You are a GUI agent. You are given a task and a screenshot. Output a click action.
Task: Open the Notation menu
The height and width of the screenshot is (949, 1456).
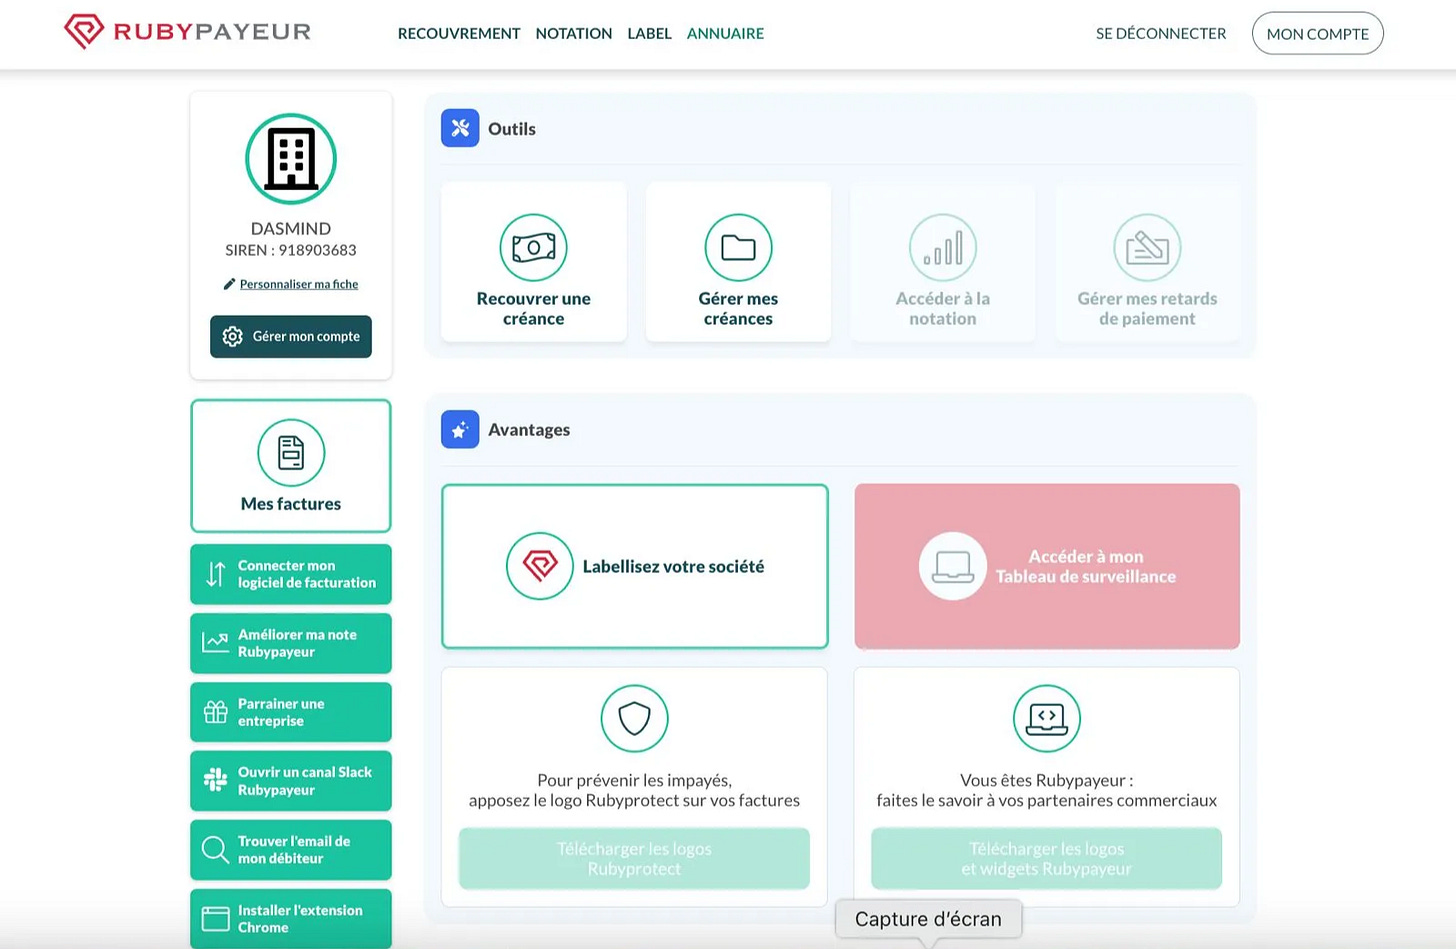click(x=574, y=33)
